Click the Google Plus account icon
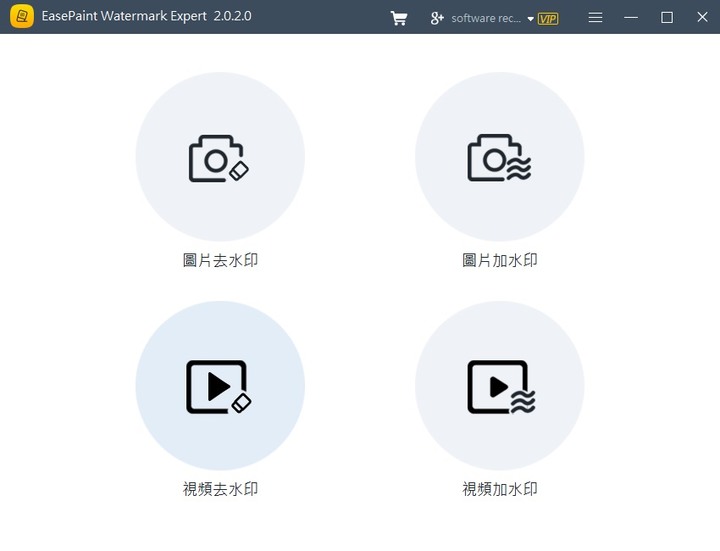 (437, 18)
